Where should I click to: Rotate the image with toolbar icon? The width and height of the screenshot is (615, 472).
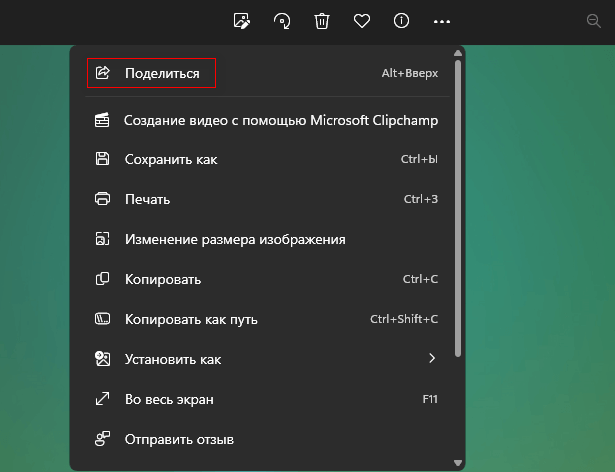click(282, 21)
